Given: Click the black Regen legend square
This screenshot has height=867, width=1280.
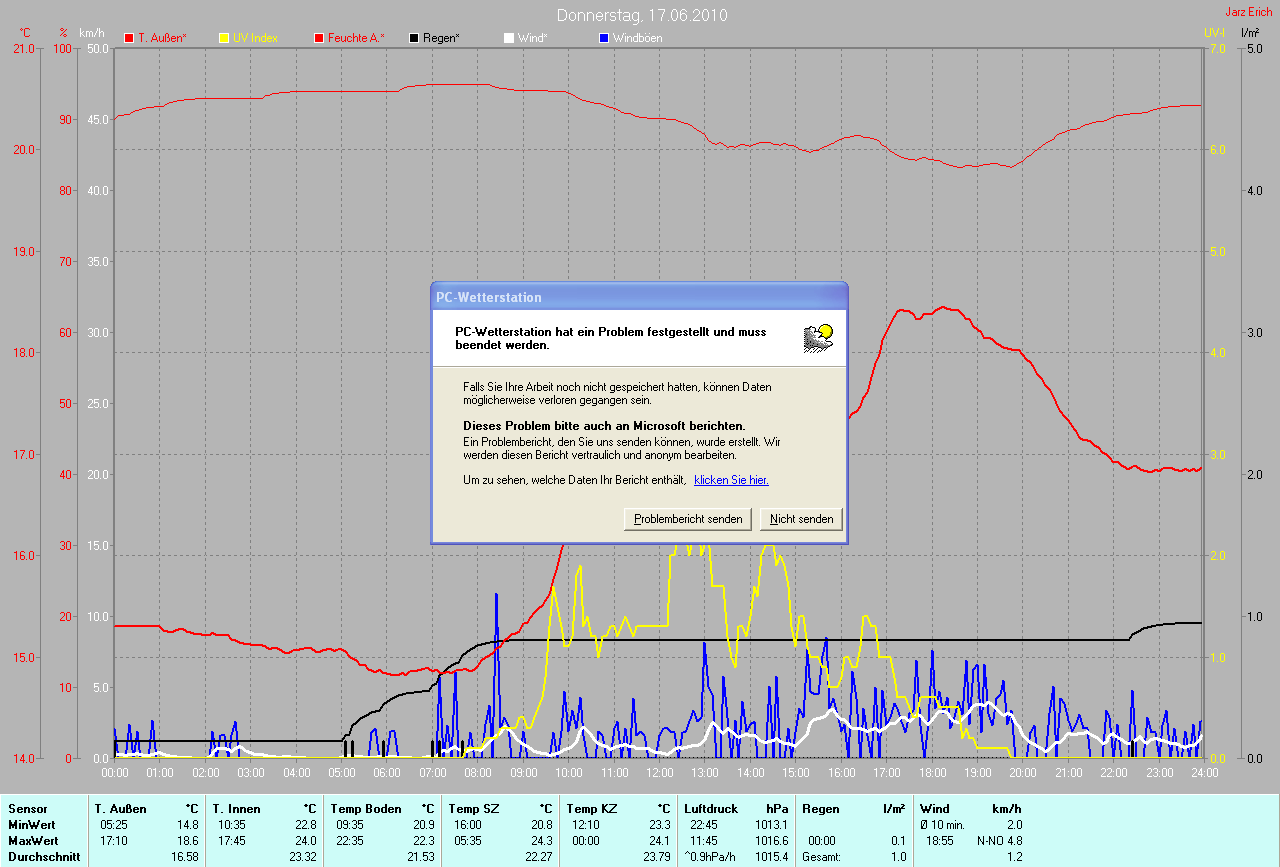Looking at the screenshot, I should coord(414,38).
